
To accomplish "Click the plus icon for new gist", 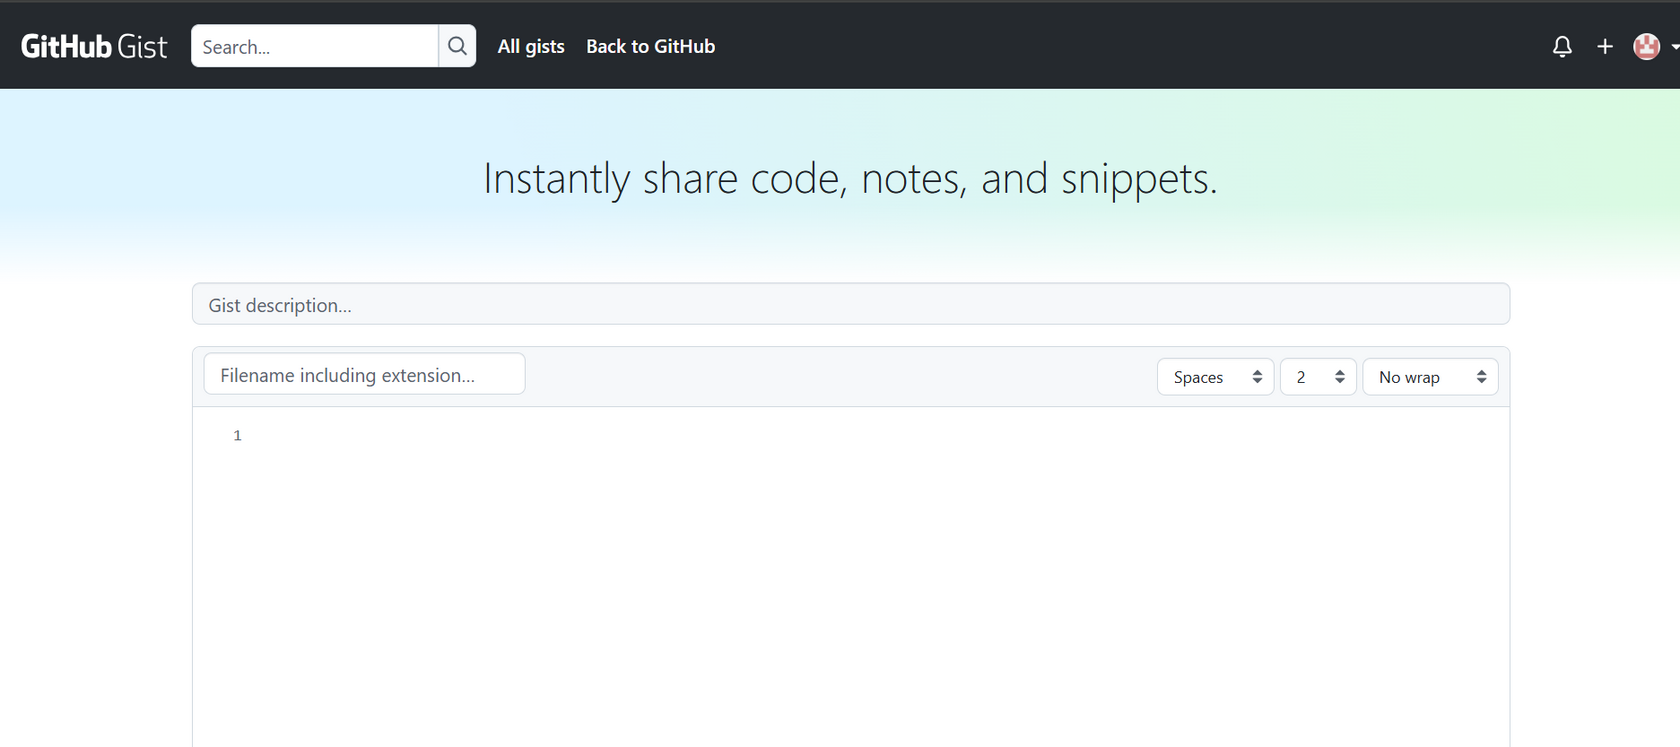I will [1605, 46].
